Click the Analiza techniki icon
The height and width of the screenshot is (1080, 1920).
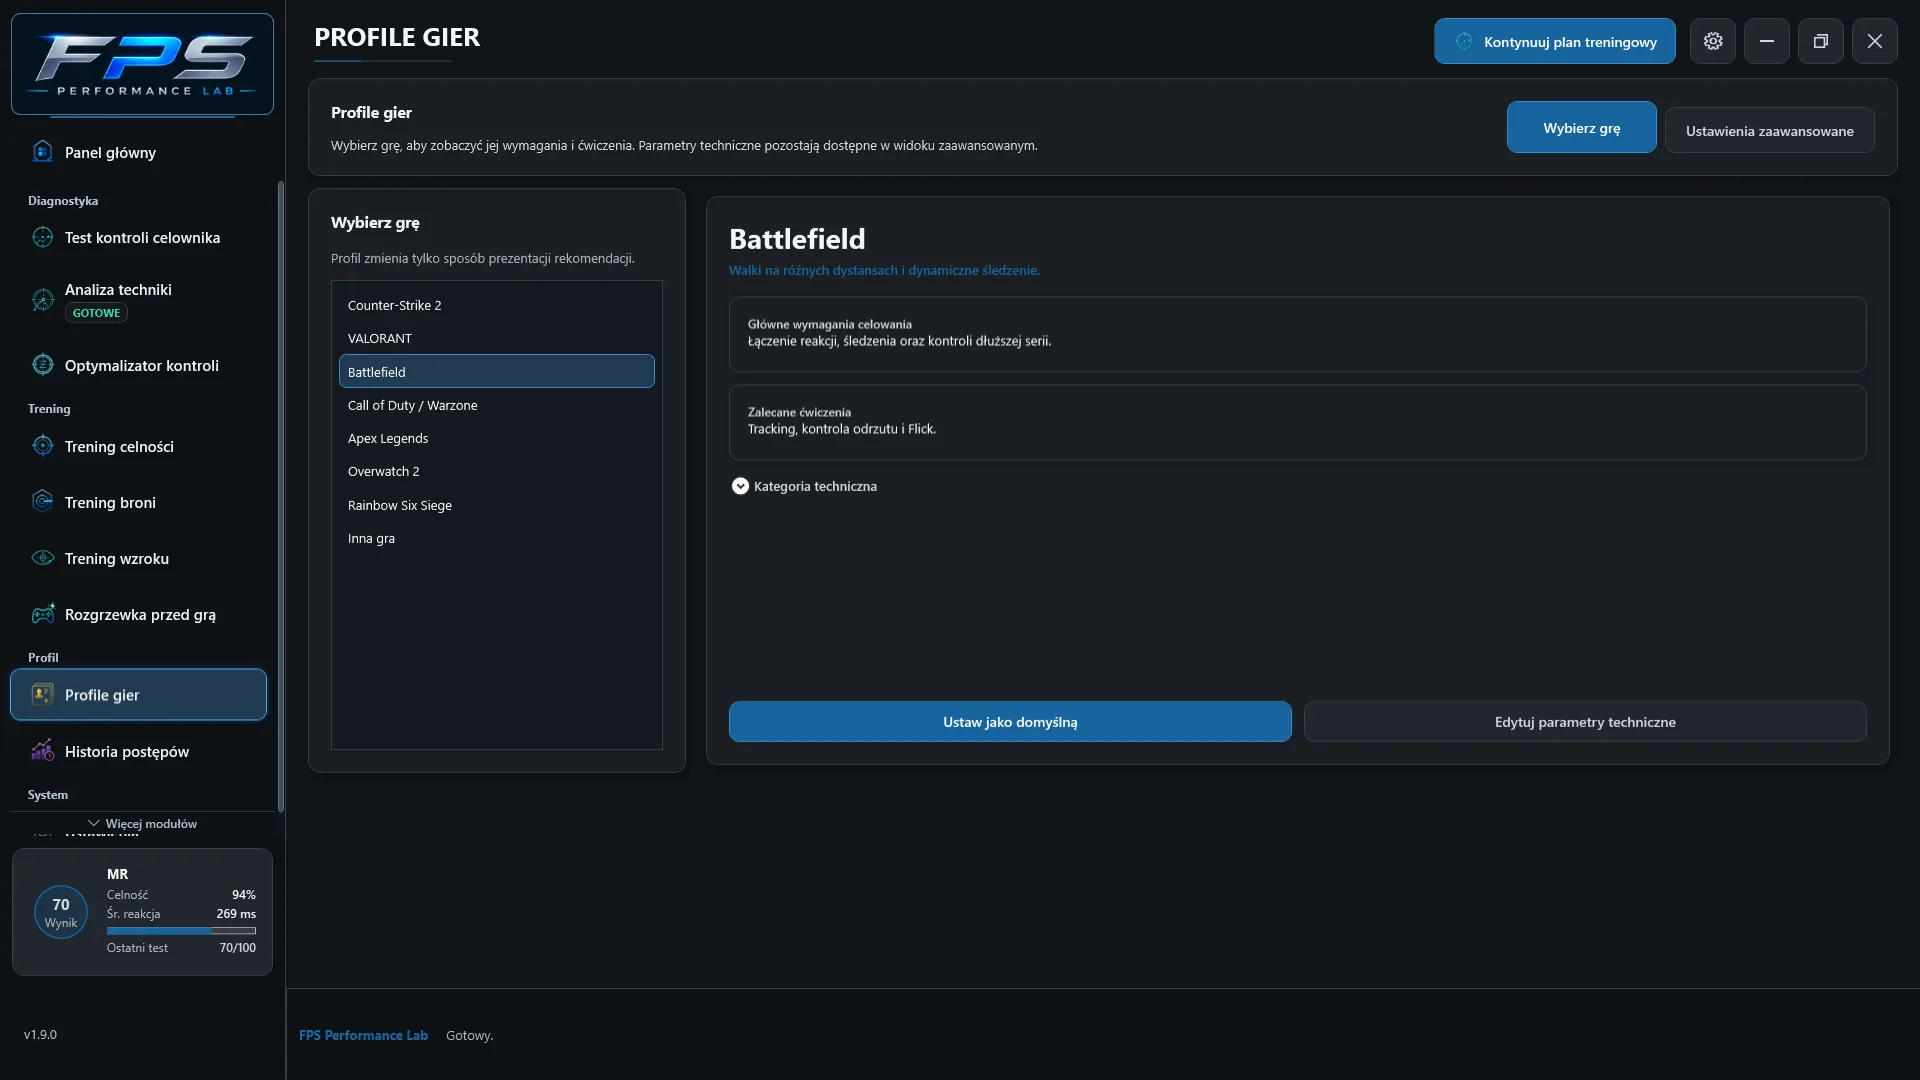click(x=42, y=299)
